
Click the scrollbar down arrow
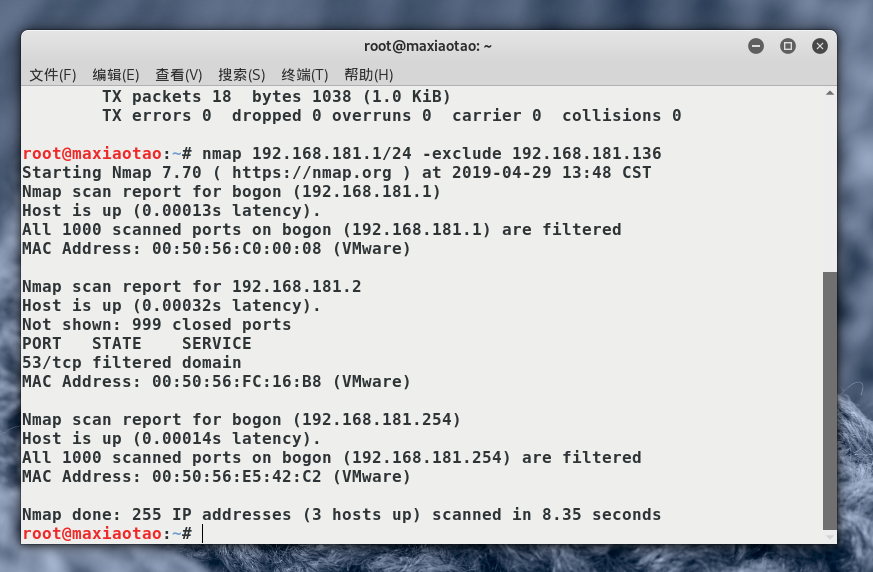830,537
